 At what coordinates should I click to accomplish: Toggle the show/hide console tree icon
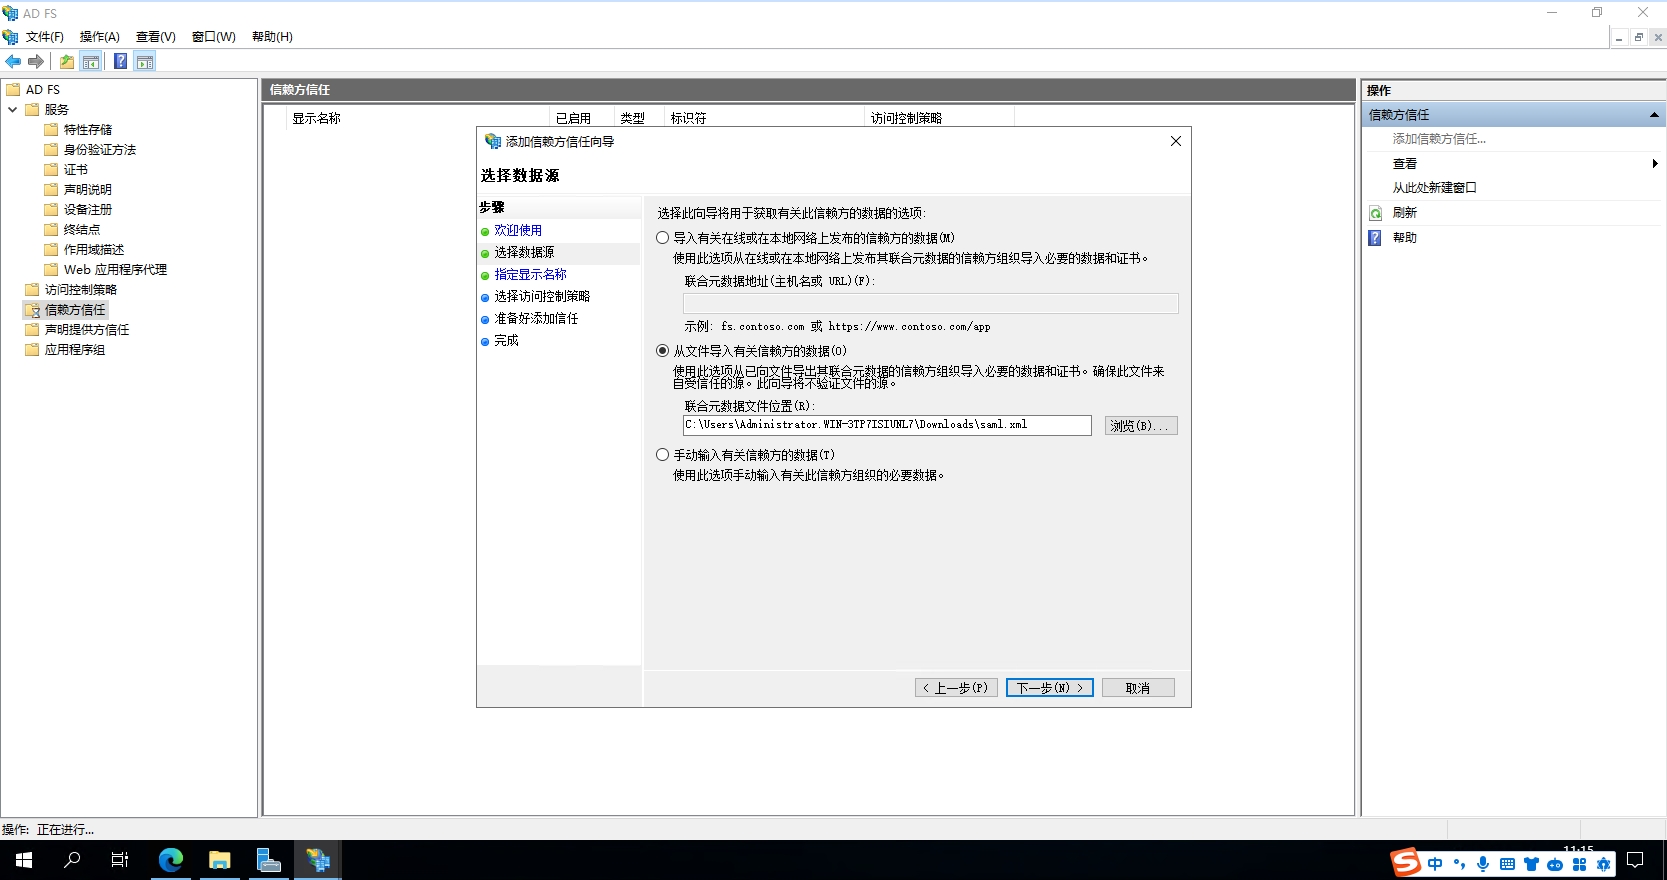click(91, 62)
